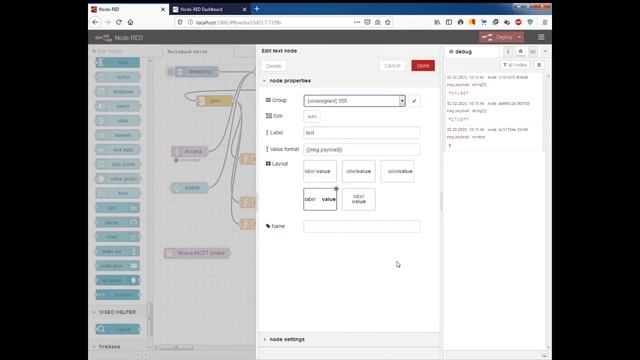Image resolution: width=640 pixels, height=360 pixels.
Task: Select the gauge node in palette
Action: pos(118,222)
